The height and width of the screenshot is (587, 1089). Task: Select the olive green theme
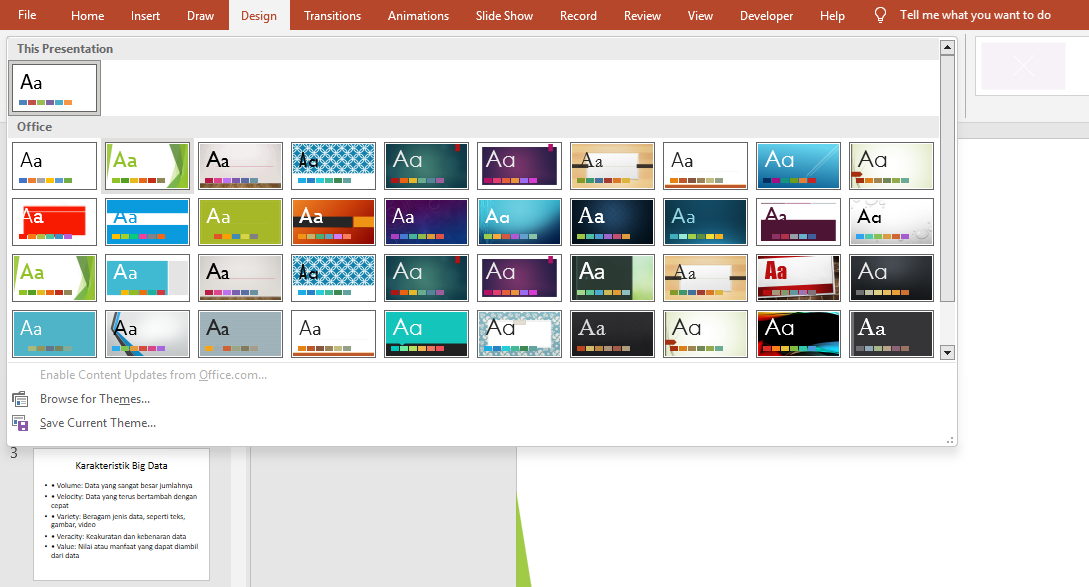[x=241, y=222]
